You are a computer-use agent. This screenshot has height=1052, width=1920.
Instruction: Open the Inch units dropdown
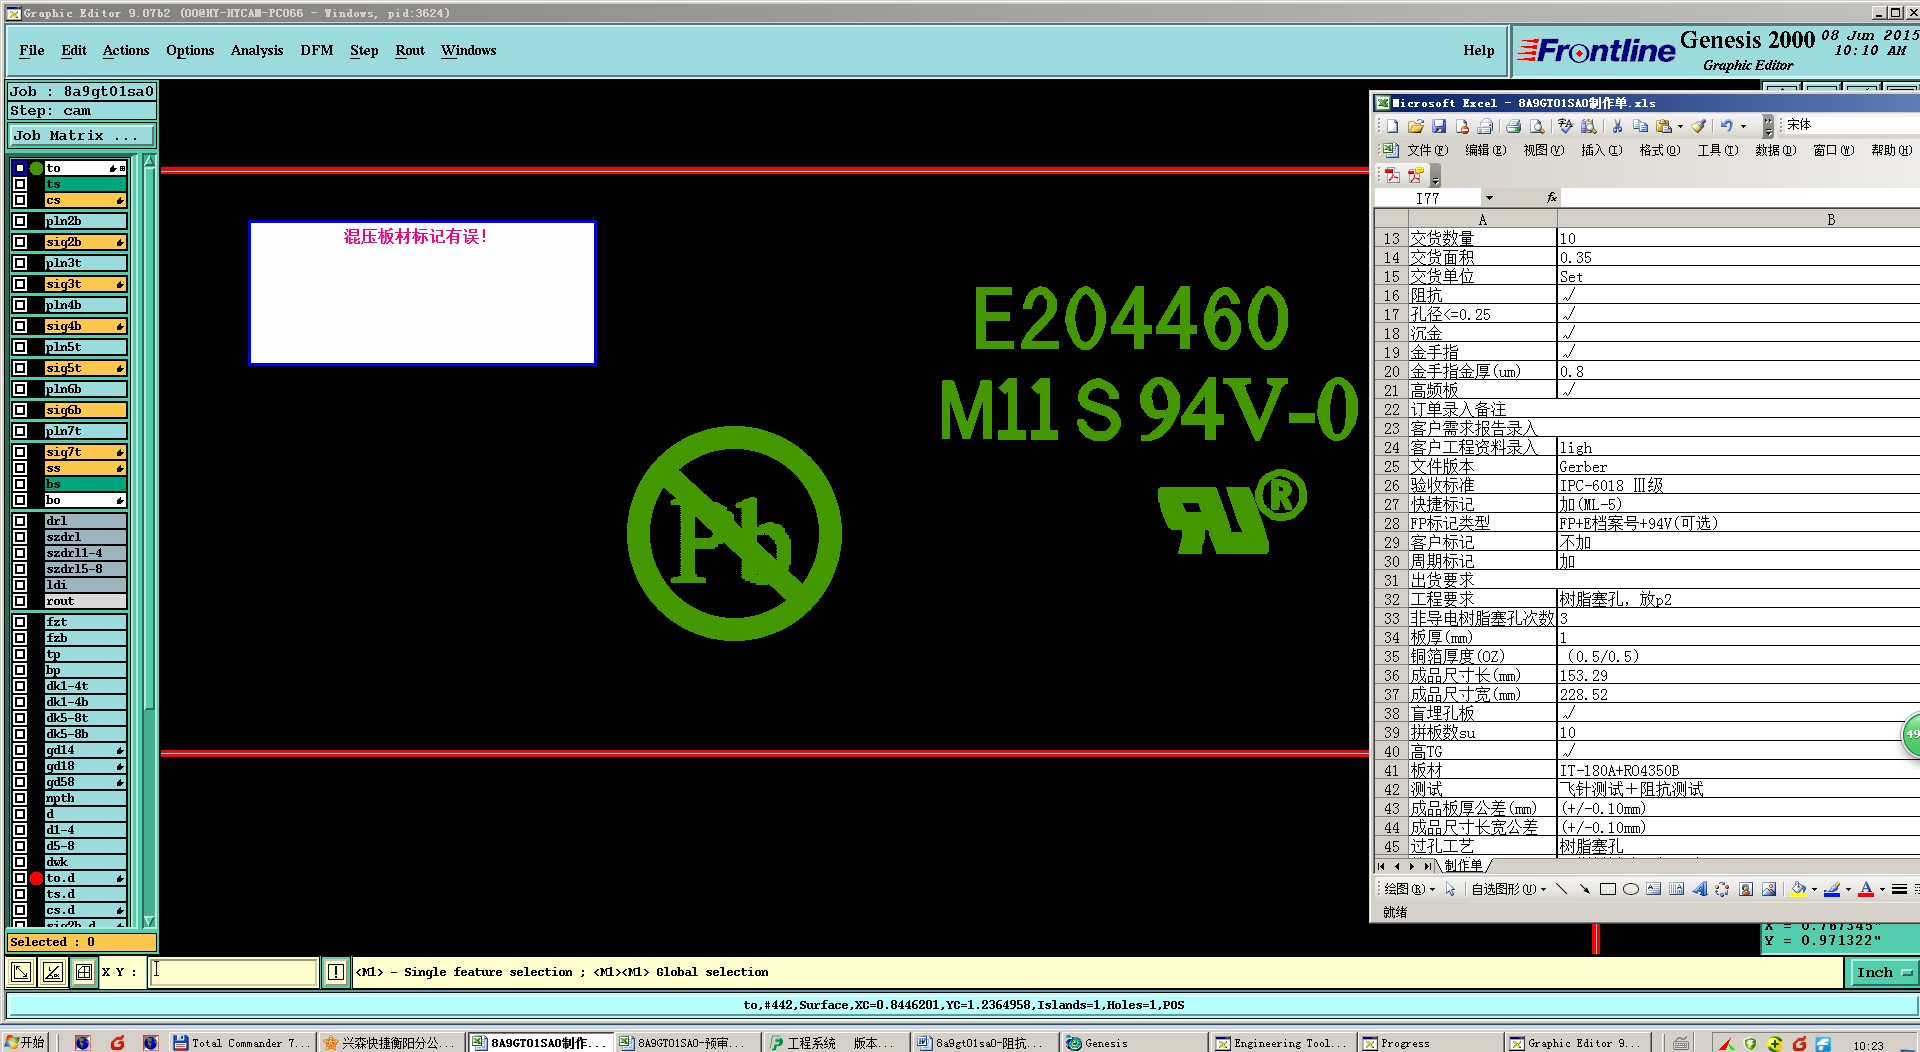[x=1882, y=972]
